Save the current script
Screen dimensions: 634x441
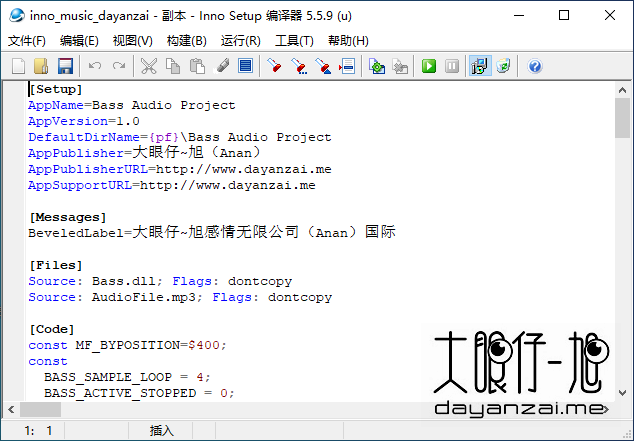pos(65,66)
